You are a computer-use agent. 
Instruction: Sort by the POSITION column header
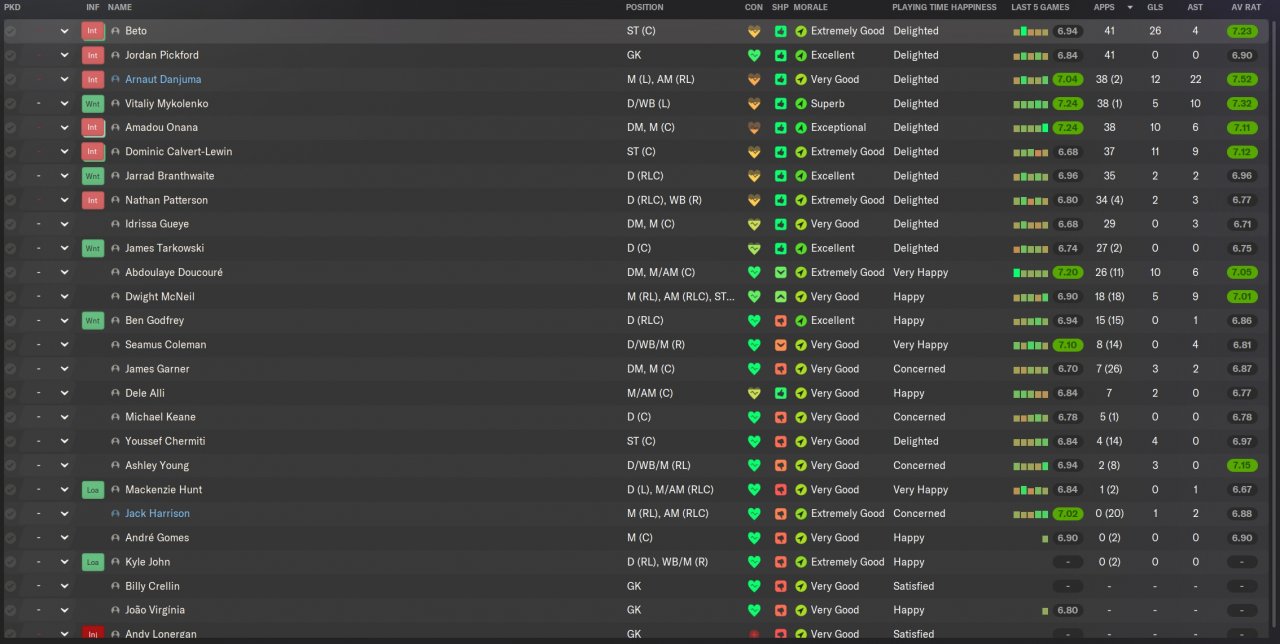point(645,7)
